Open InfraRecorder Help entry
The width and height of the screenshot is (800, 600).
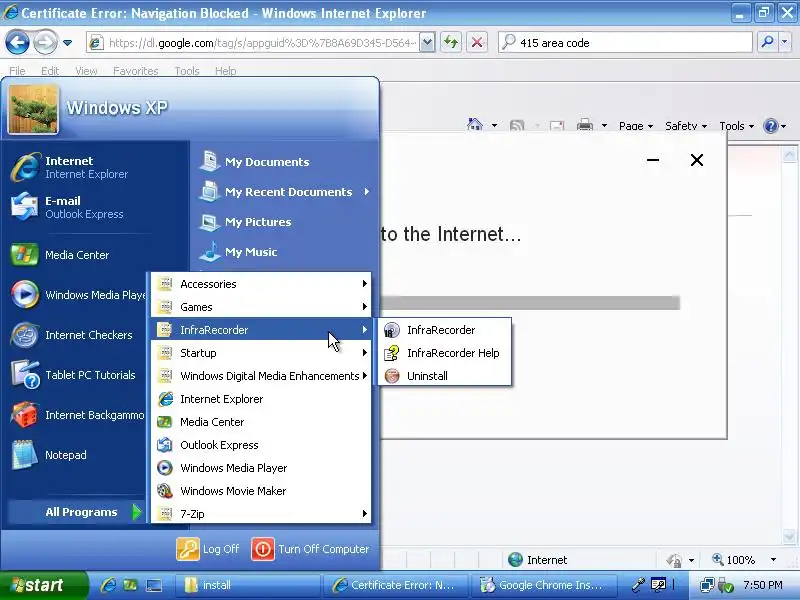pyautogui.click(x=443, y=353)
